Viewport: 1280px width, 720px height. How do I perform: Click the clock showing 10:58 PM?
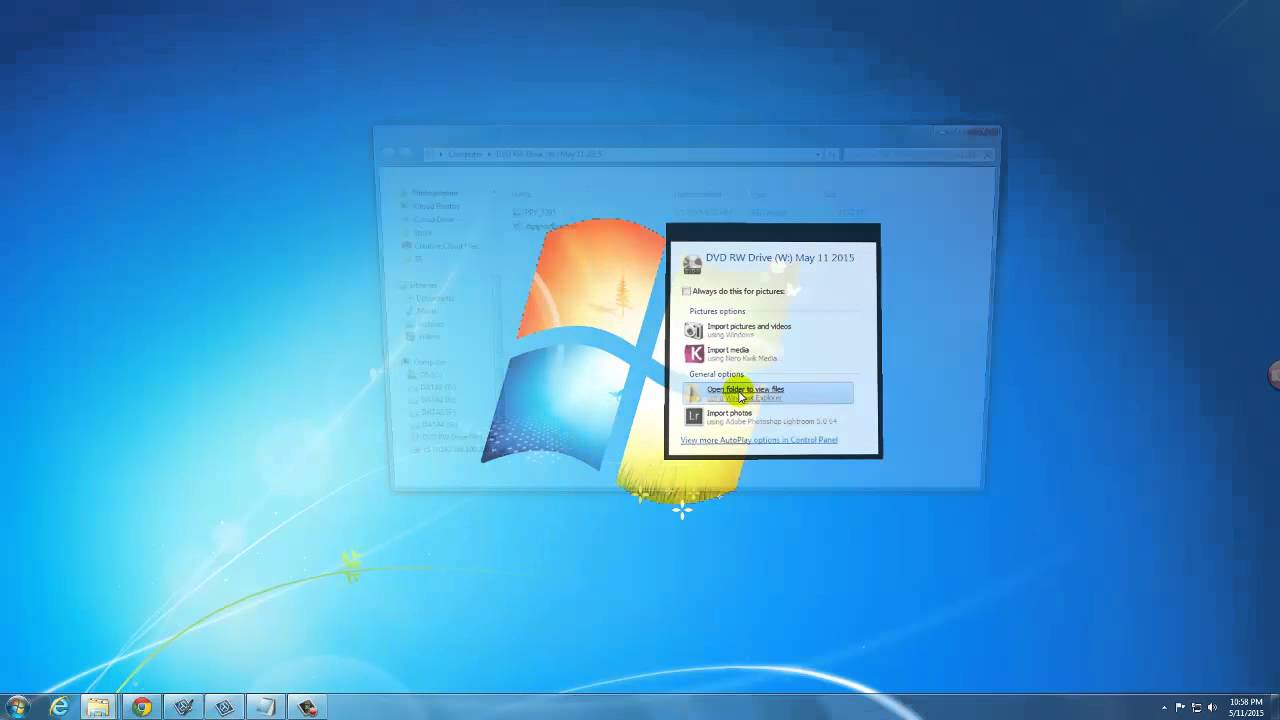pos(1246,707)
